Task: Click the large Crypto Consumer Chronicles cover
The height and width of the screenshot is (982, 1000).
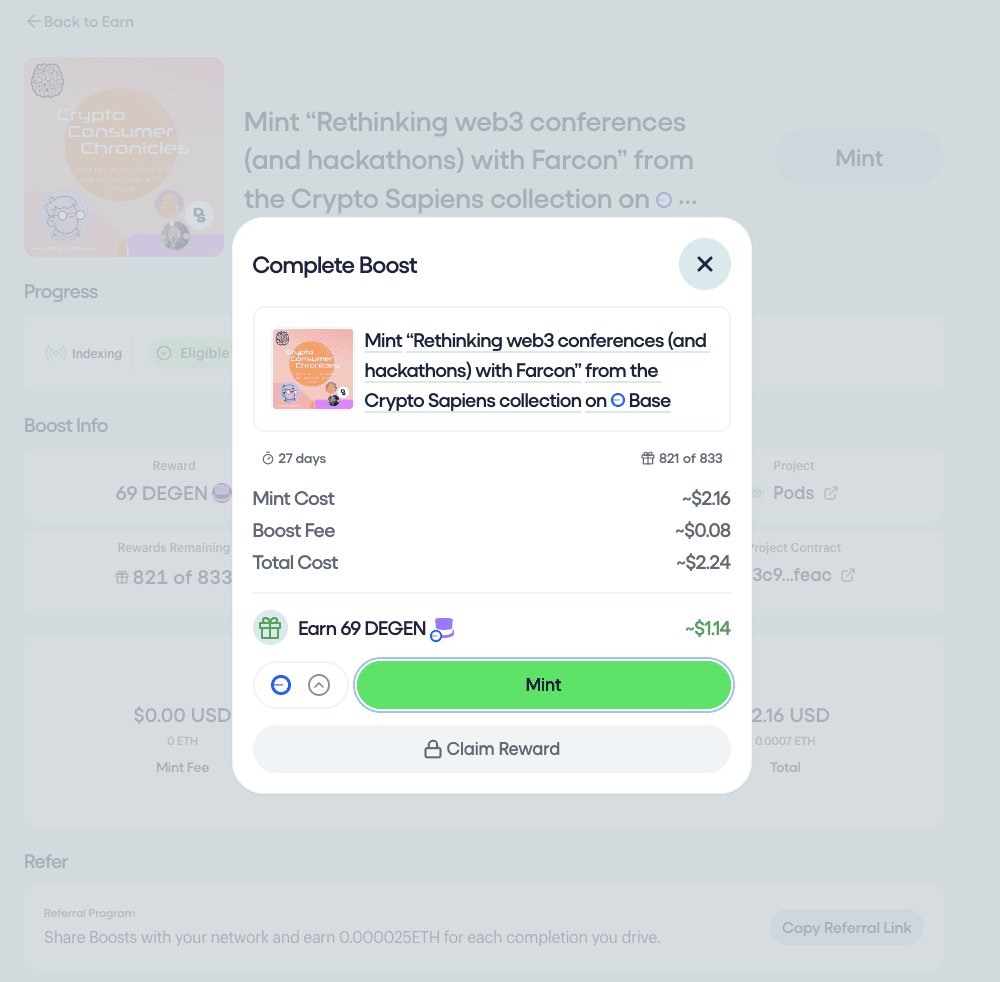Action: [x=124, y=157]
